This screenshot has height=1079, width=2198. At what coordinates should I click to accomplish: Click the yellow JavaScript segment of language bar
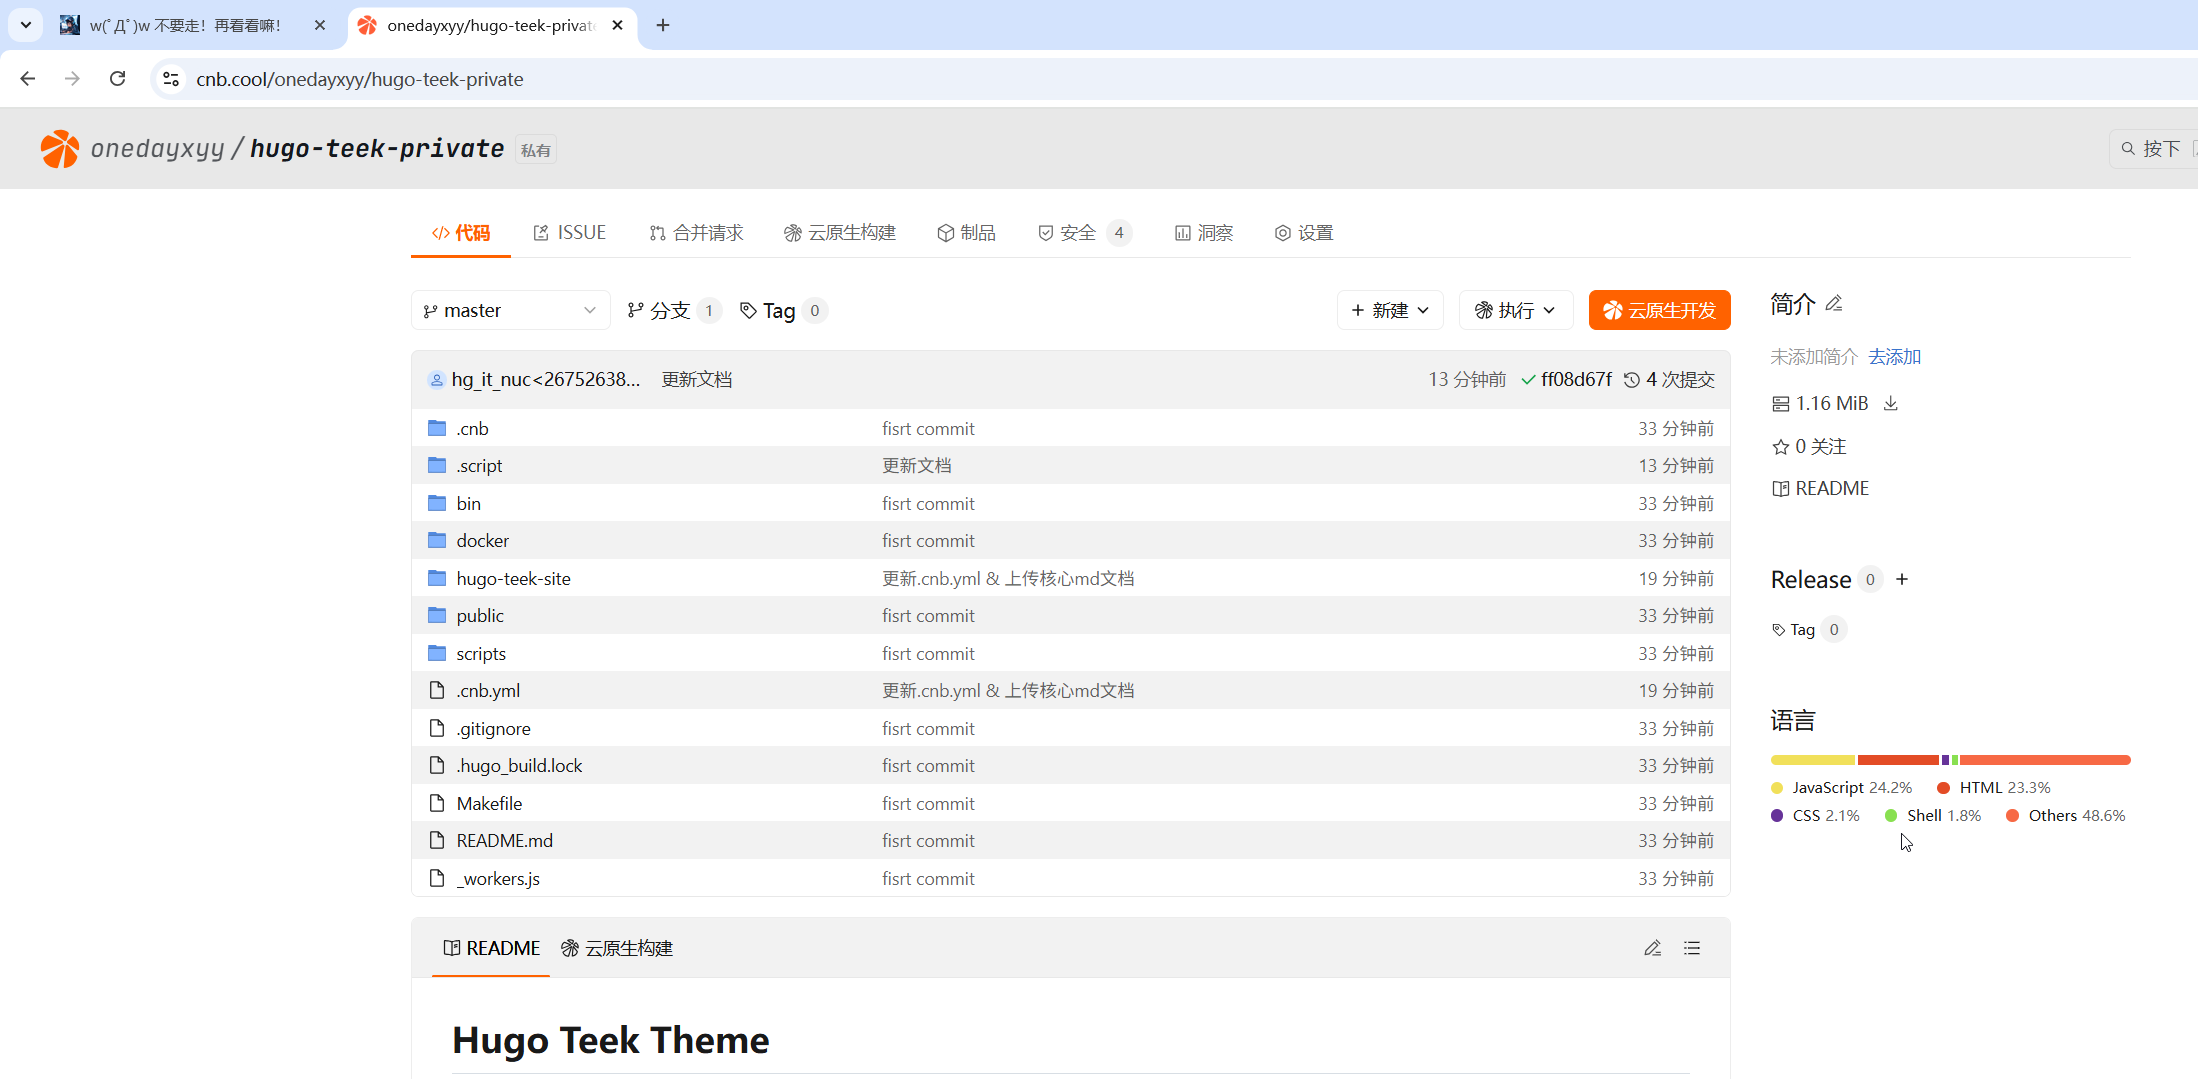1811,760
